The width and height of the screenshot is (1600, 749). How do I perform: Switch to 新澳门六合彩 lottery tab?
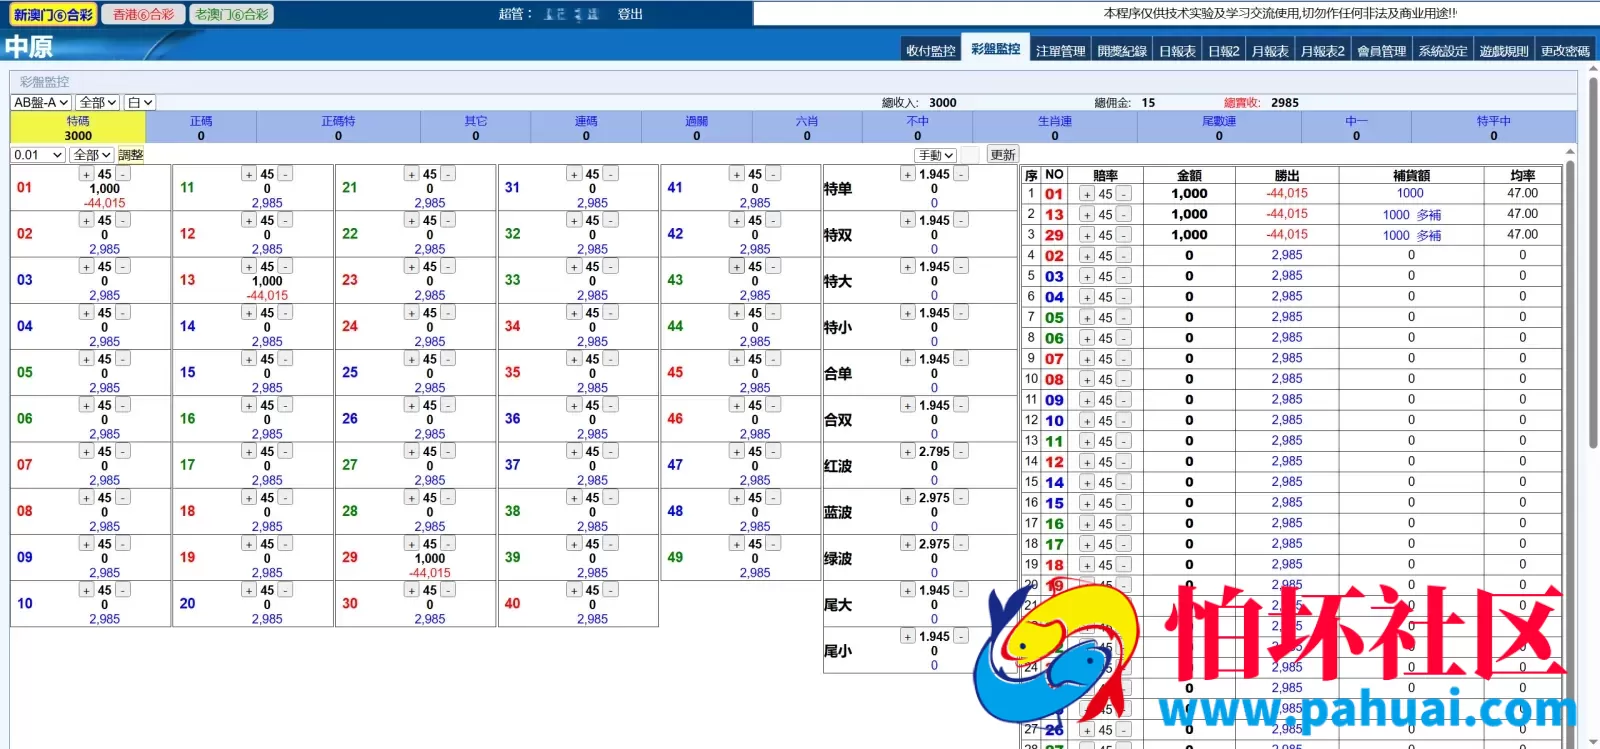pos(53,14)
